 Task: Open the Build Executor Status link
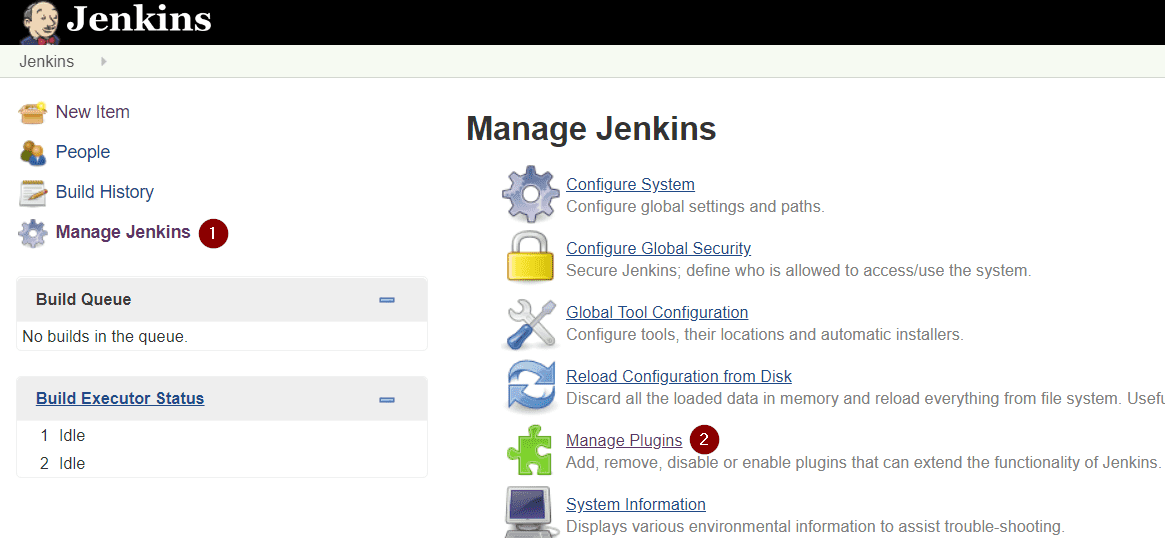[x=120, y=398]
